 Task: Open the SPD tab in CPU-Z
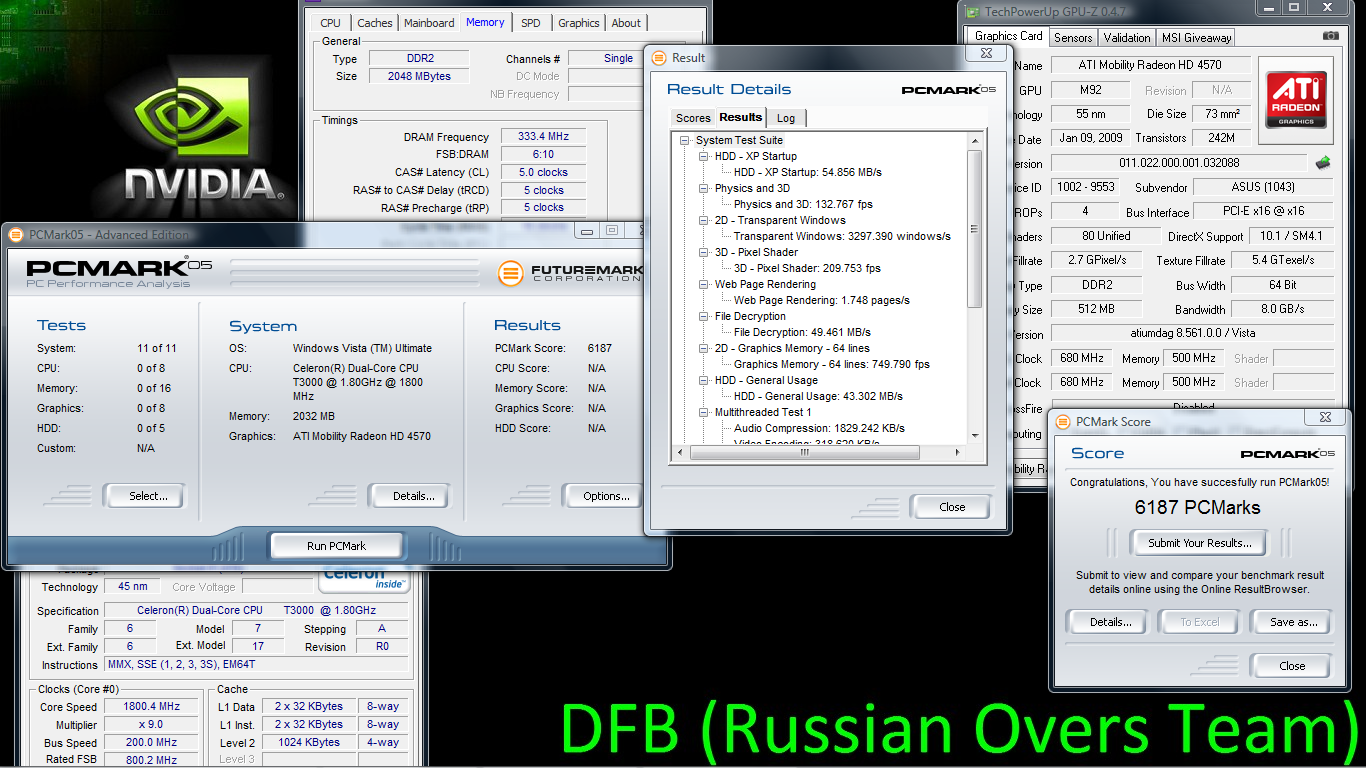(x=531, y=23)
